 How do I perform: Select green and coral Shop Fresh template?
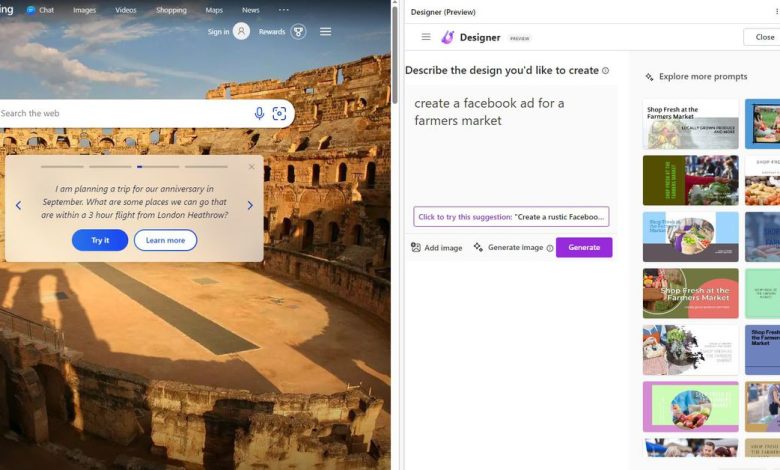[x=690, y=293]
